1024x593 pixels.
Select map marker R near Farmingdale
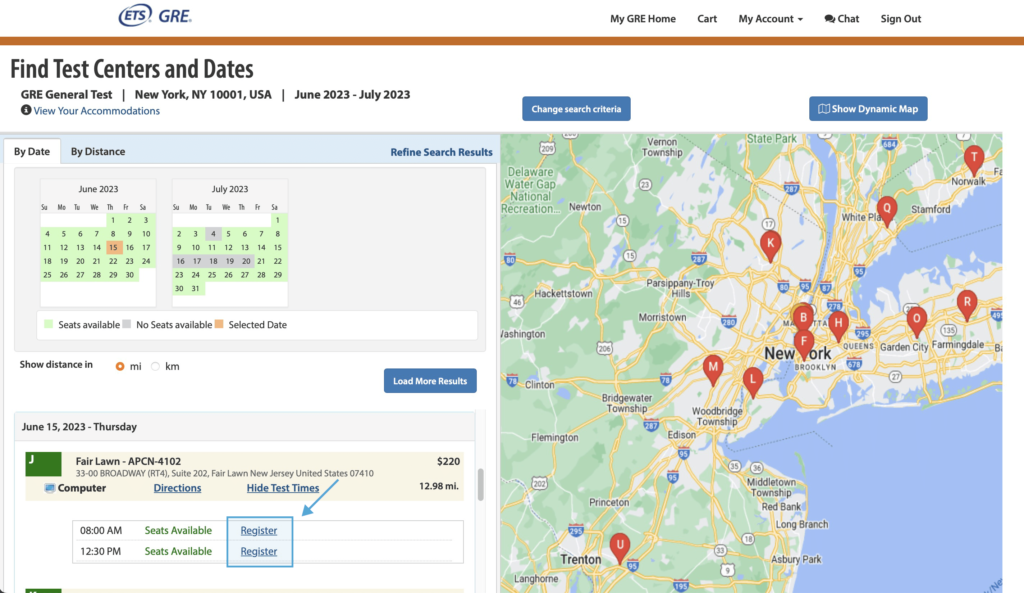(x=966, y=302)
